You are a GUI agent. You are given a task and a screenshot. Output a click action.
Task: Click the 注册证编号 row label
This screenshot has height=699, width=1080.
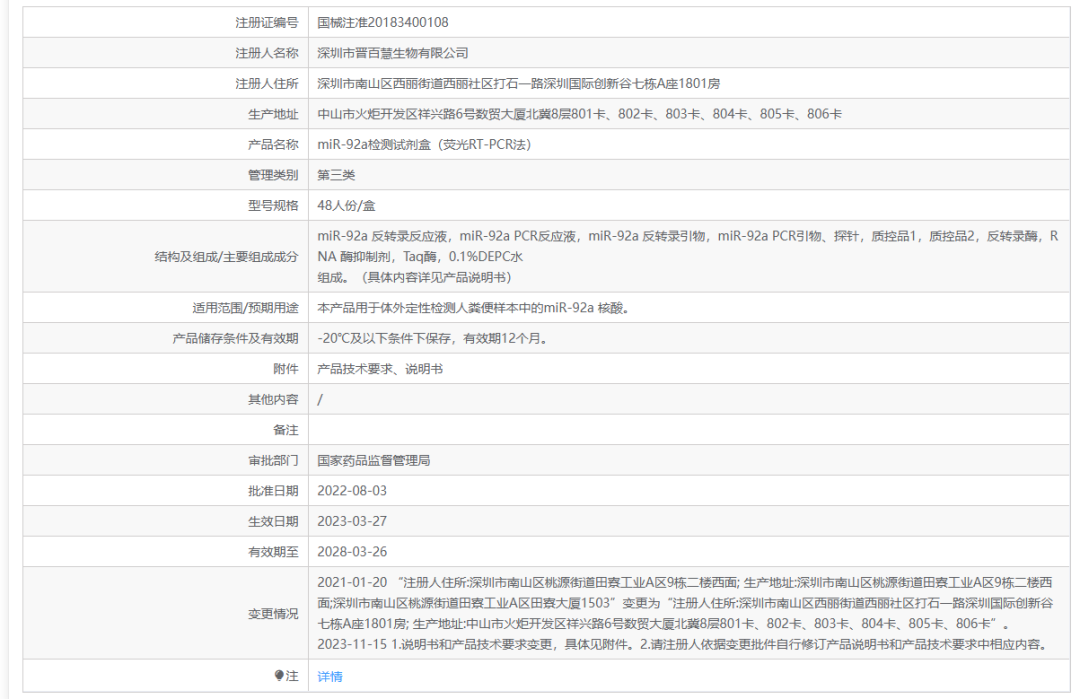click(266, 22)
